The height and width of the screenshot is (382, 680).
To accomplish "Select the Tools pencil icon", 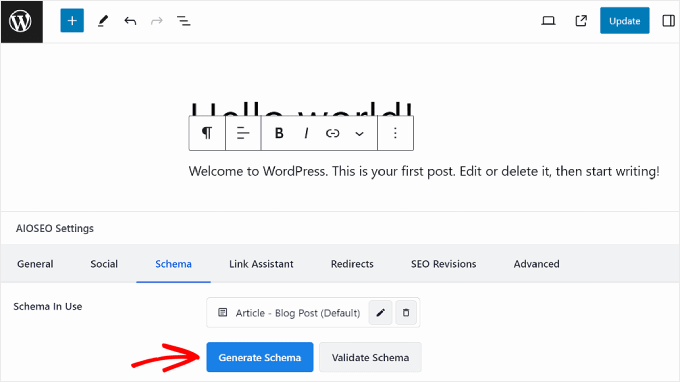I will click(103, 21).
